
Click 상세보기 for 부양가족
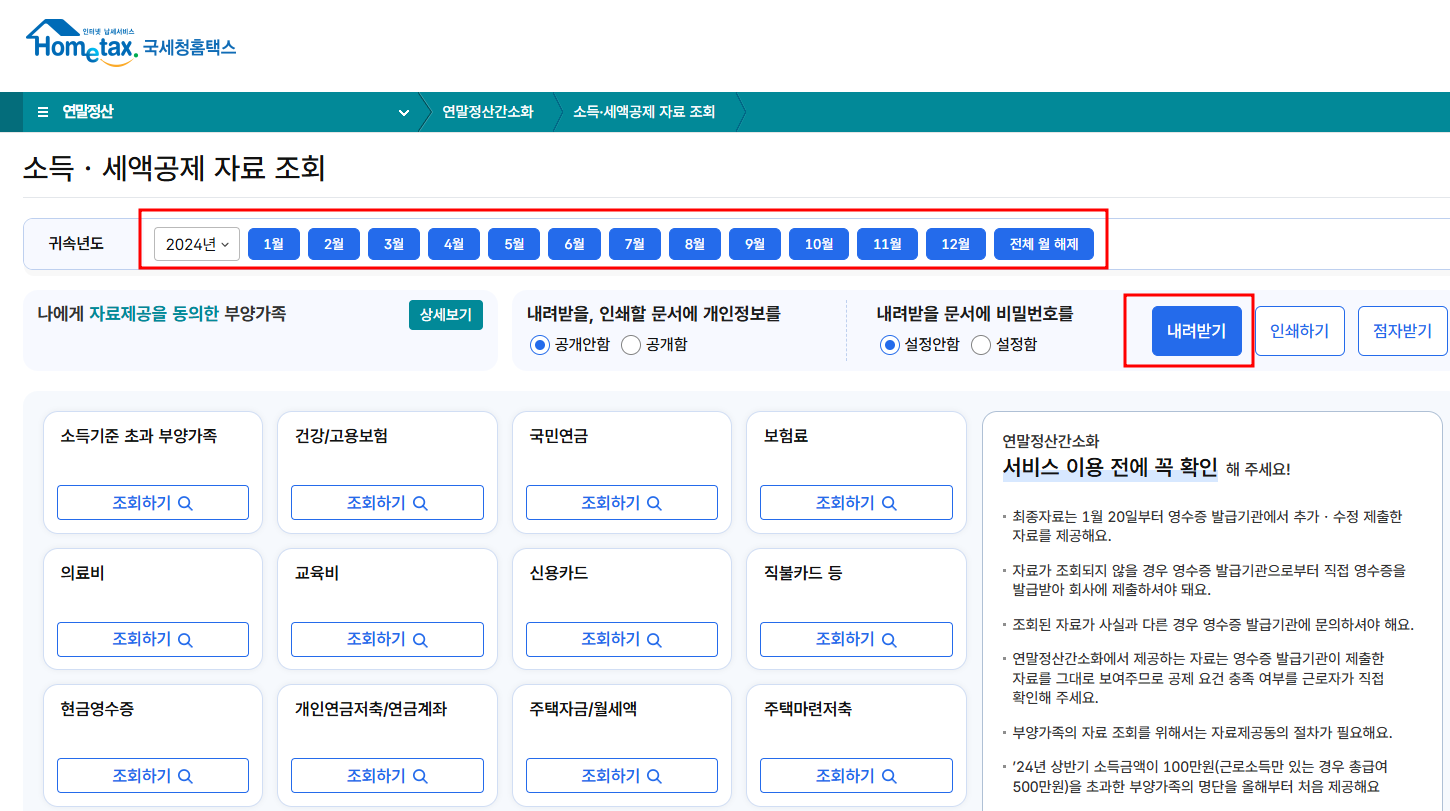click(x=446, y=314)
